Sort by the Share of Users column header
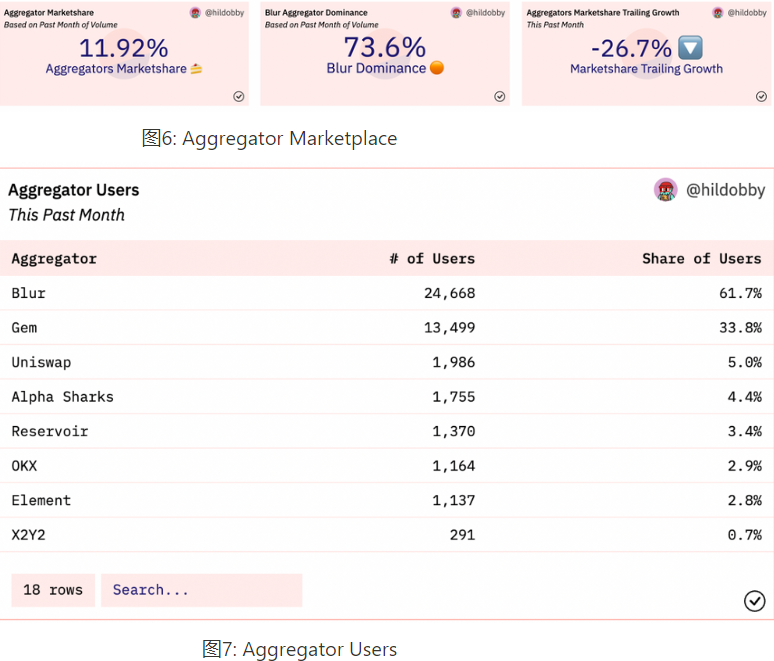This screenshot has height=661, width=774. (x=701, y=259)
